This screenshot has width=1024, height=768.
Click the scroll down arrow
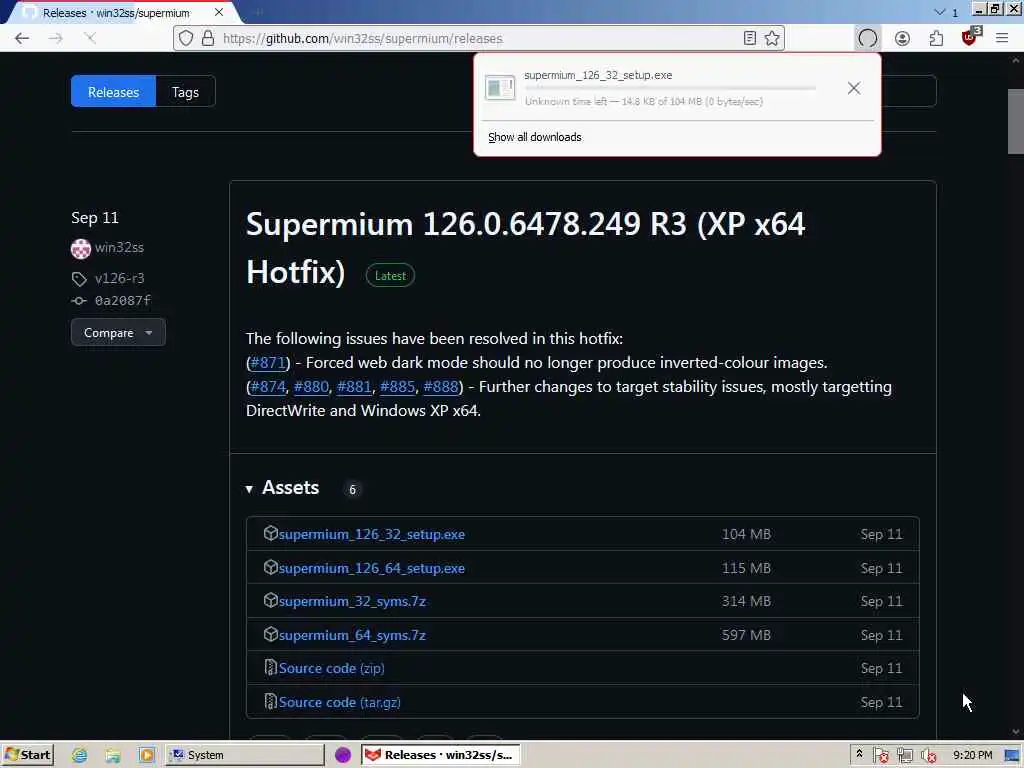point(1016,732)
